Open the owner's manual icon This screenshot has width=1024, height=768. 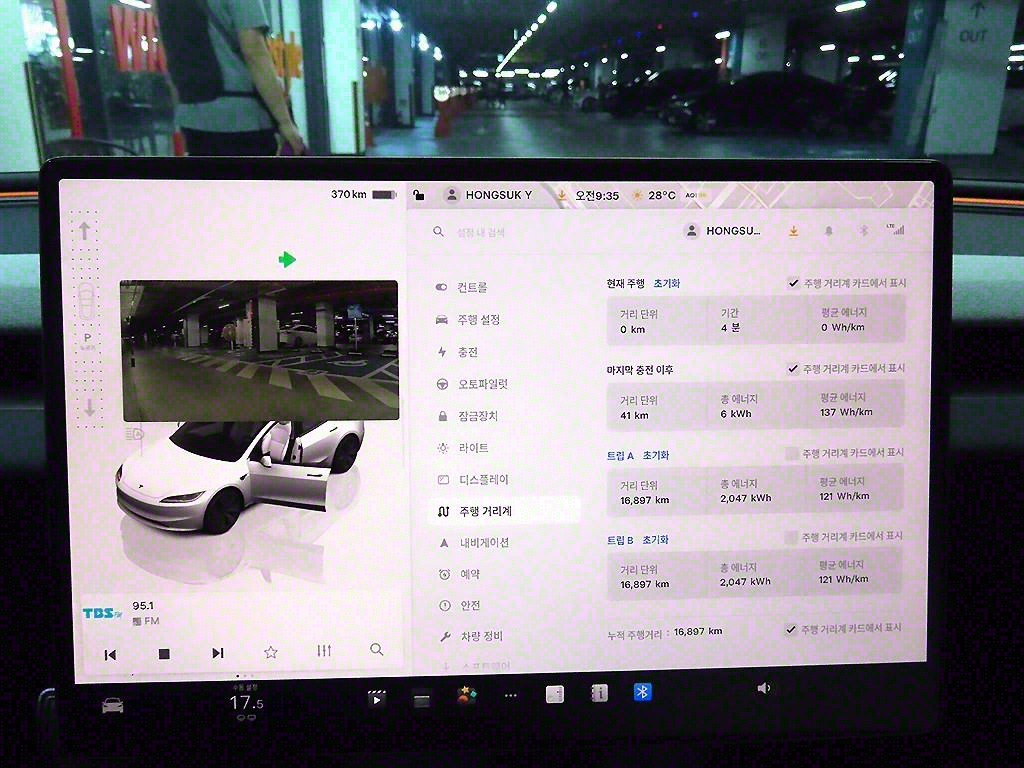coord(599,693)
